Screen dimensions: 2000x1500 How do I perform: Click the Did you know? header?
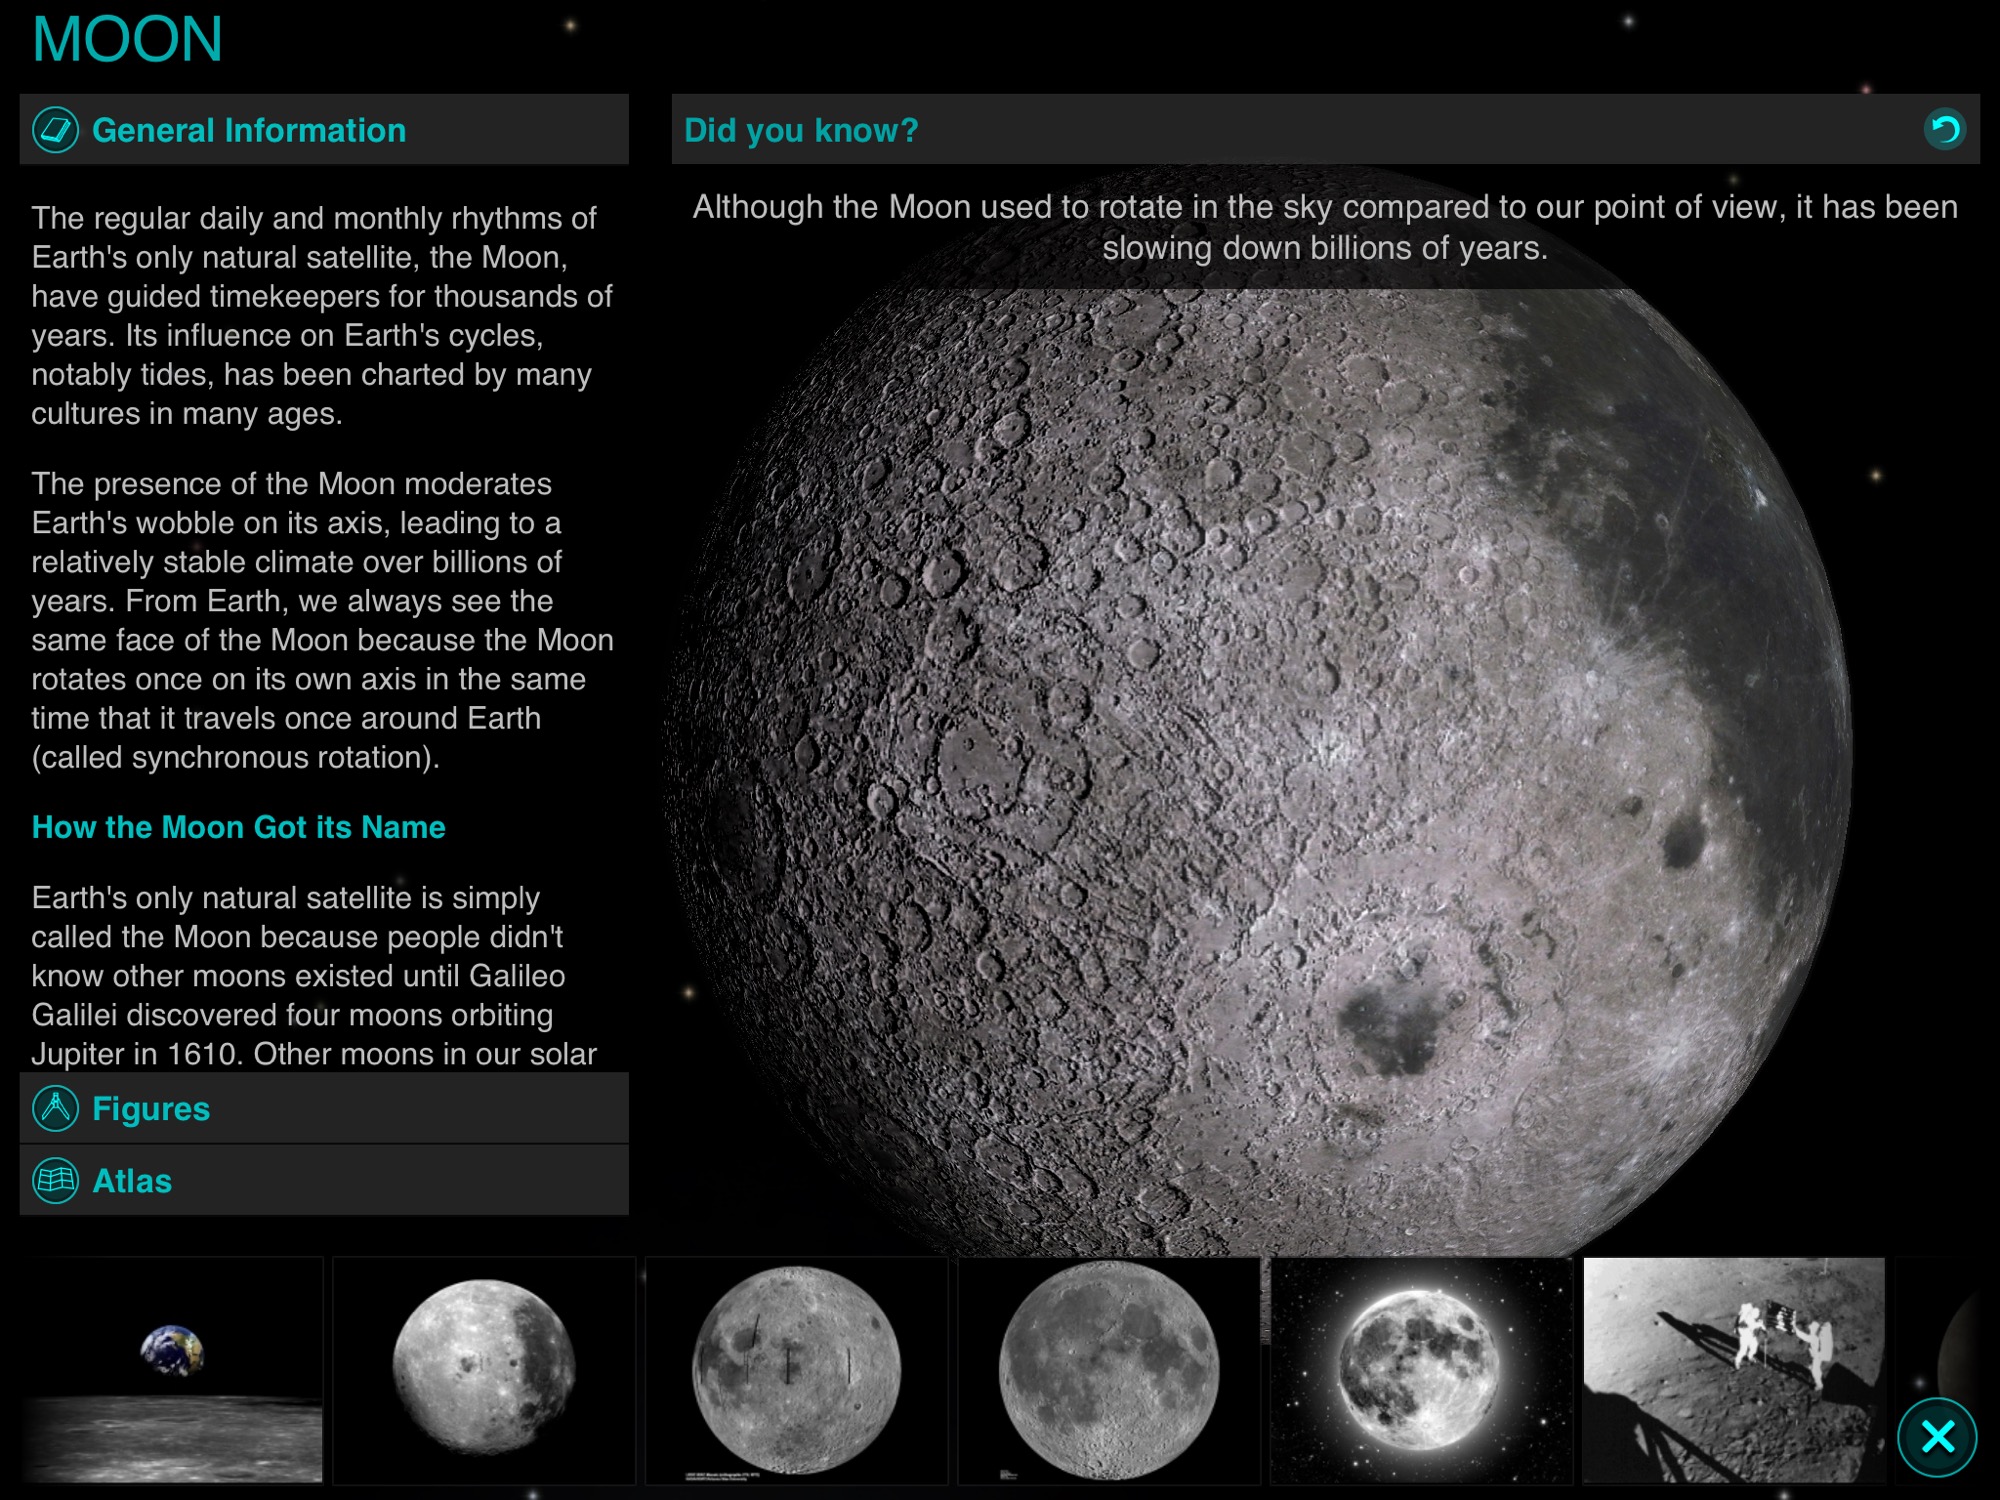(801, 130)
